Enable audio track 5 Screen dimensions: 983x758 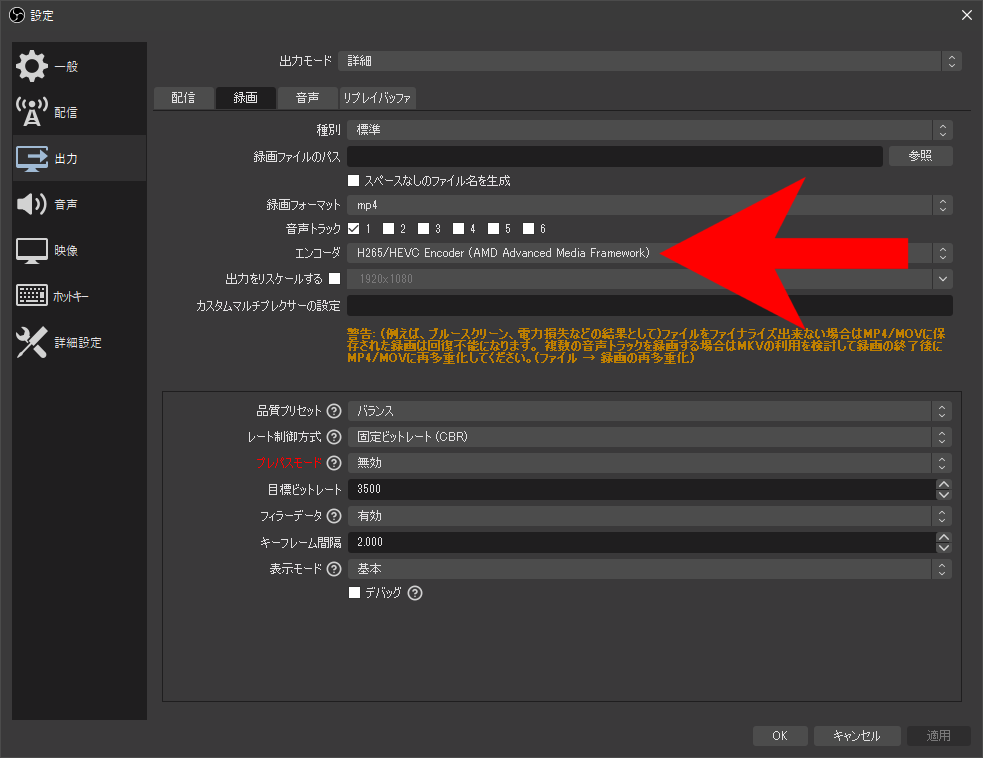click(494, 228)
